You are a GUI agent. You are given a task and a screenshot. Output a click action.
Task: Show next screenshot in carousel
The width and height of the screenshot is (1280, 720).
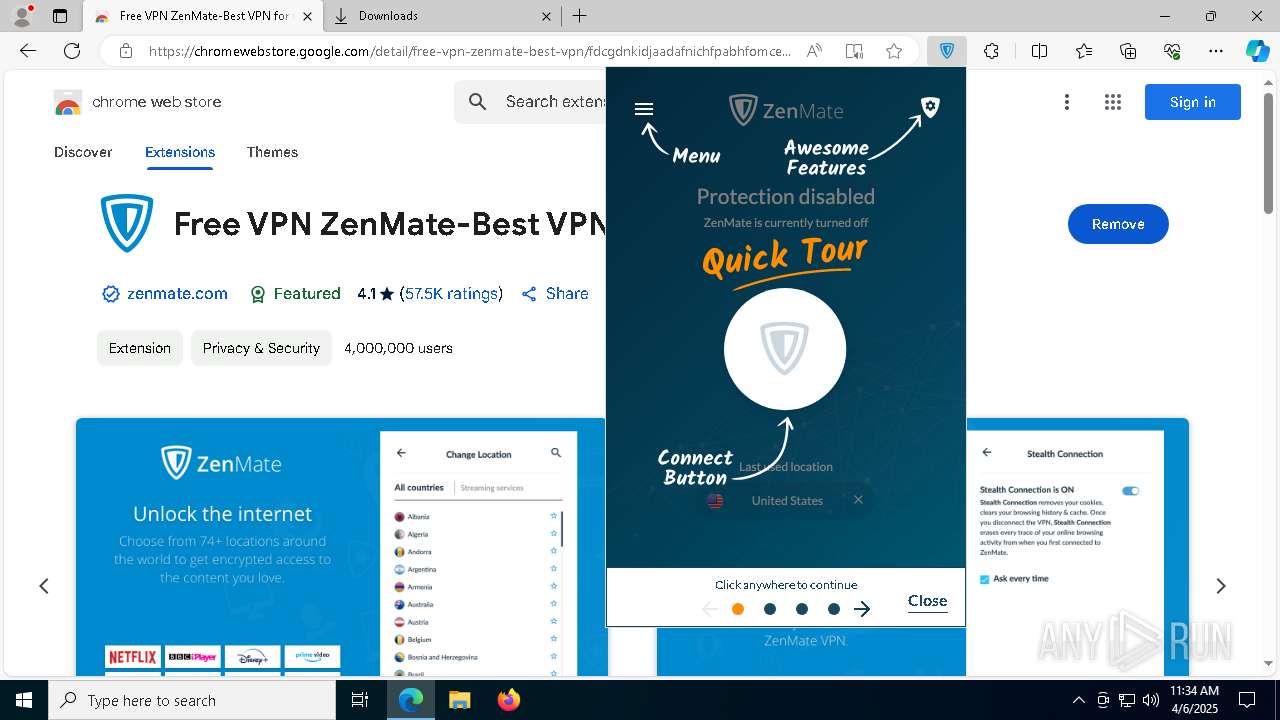(1221, 586)
